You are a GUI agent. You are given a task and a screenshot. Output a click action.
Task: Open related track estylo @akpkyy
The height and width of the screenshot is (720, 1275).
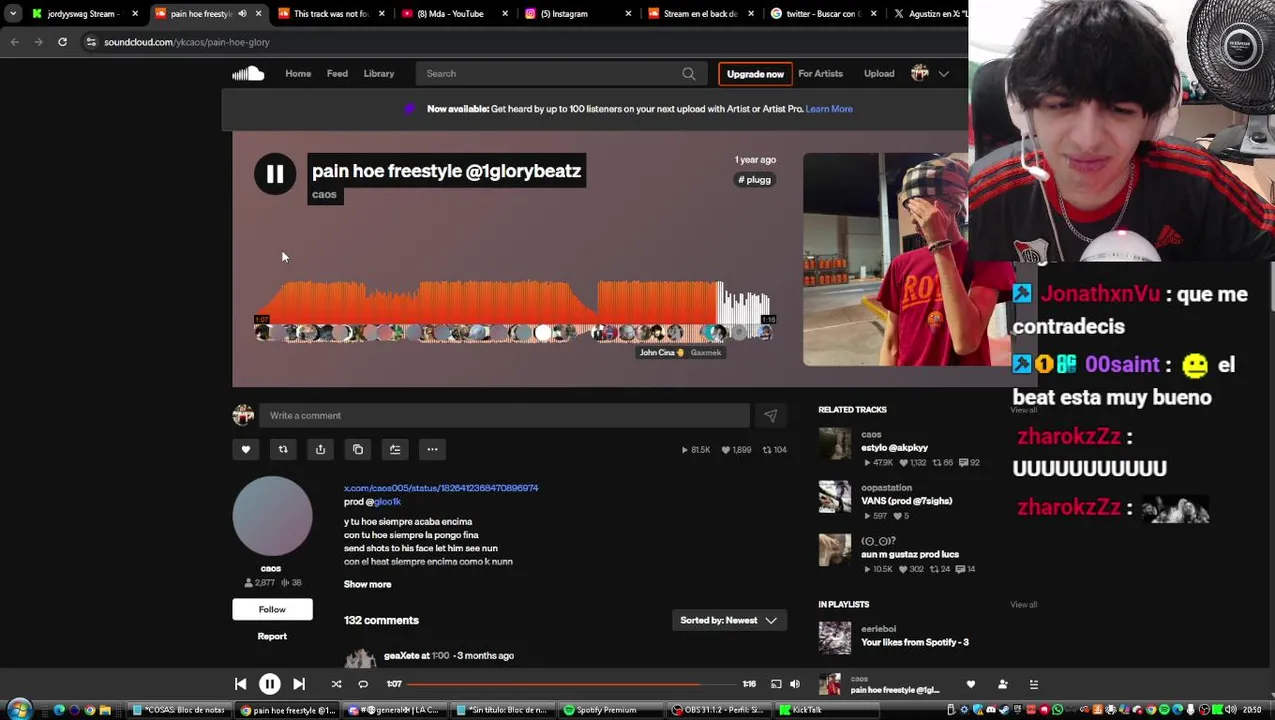point(894,448)
